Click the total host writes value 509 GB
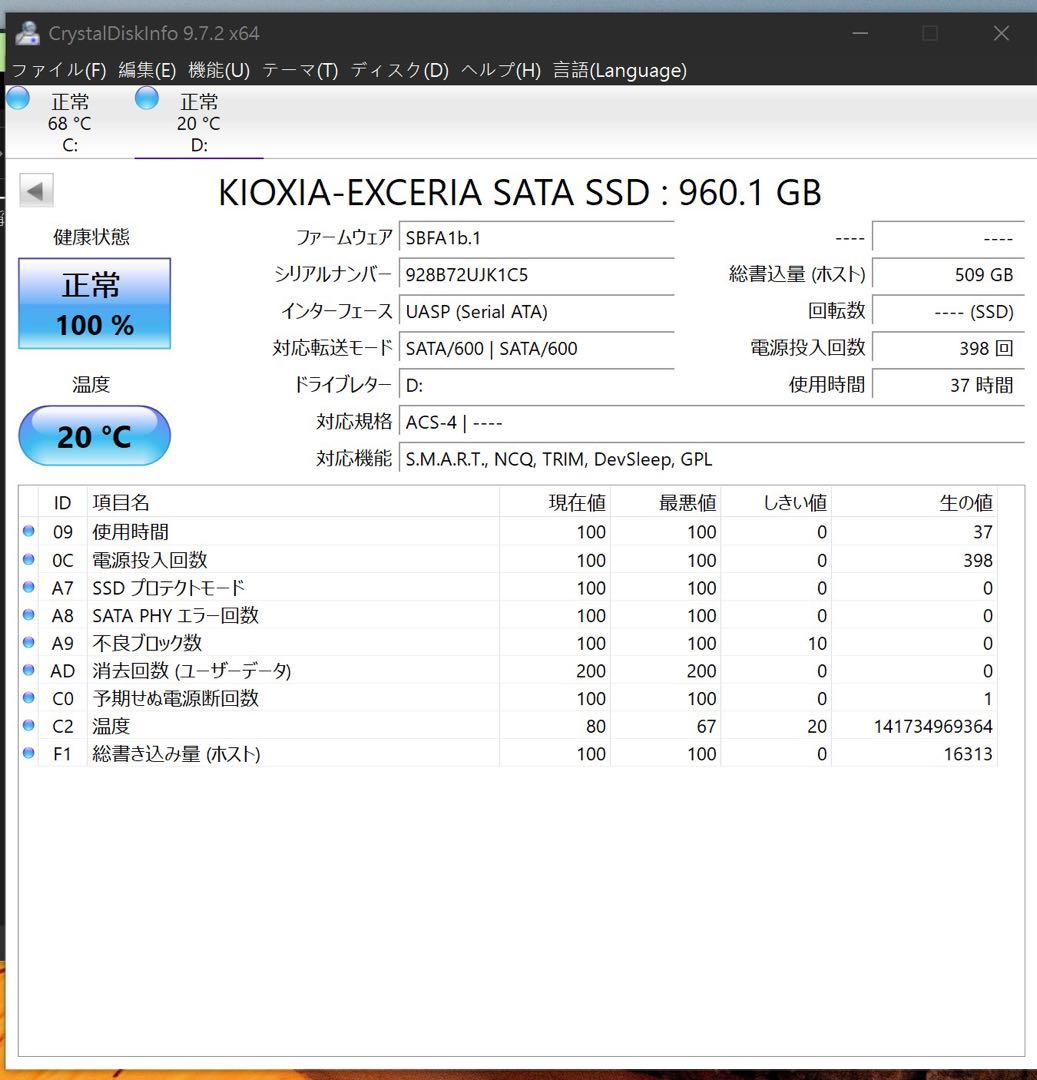The image size is (1037, 1080). point(948,275)
